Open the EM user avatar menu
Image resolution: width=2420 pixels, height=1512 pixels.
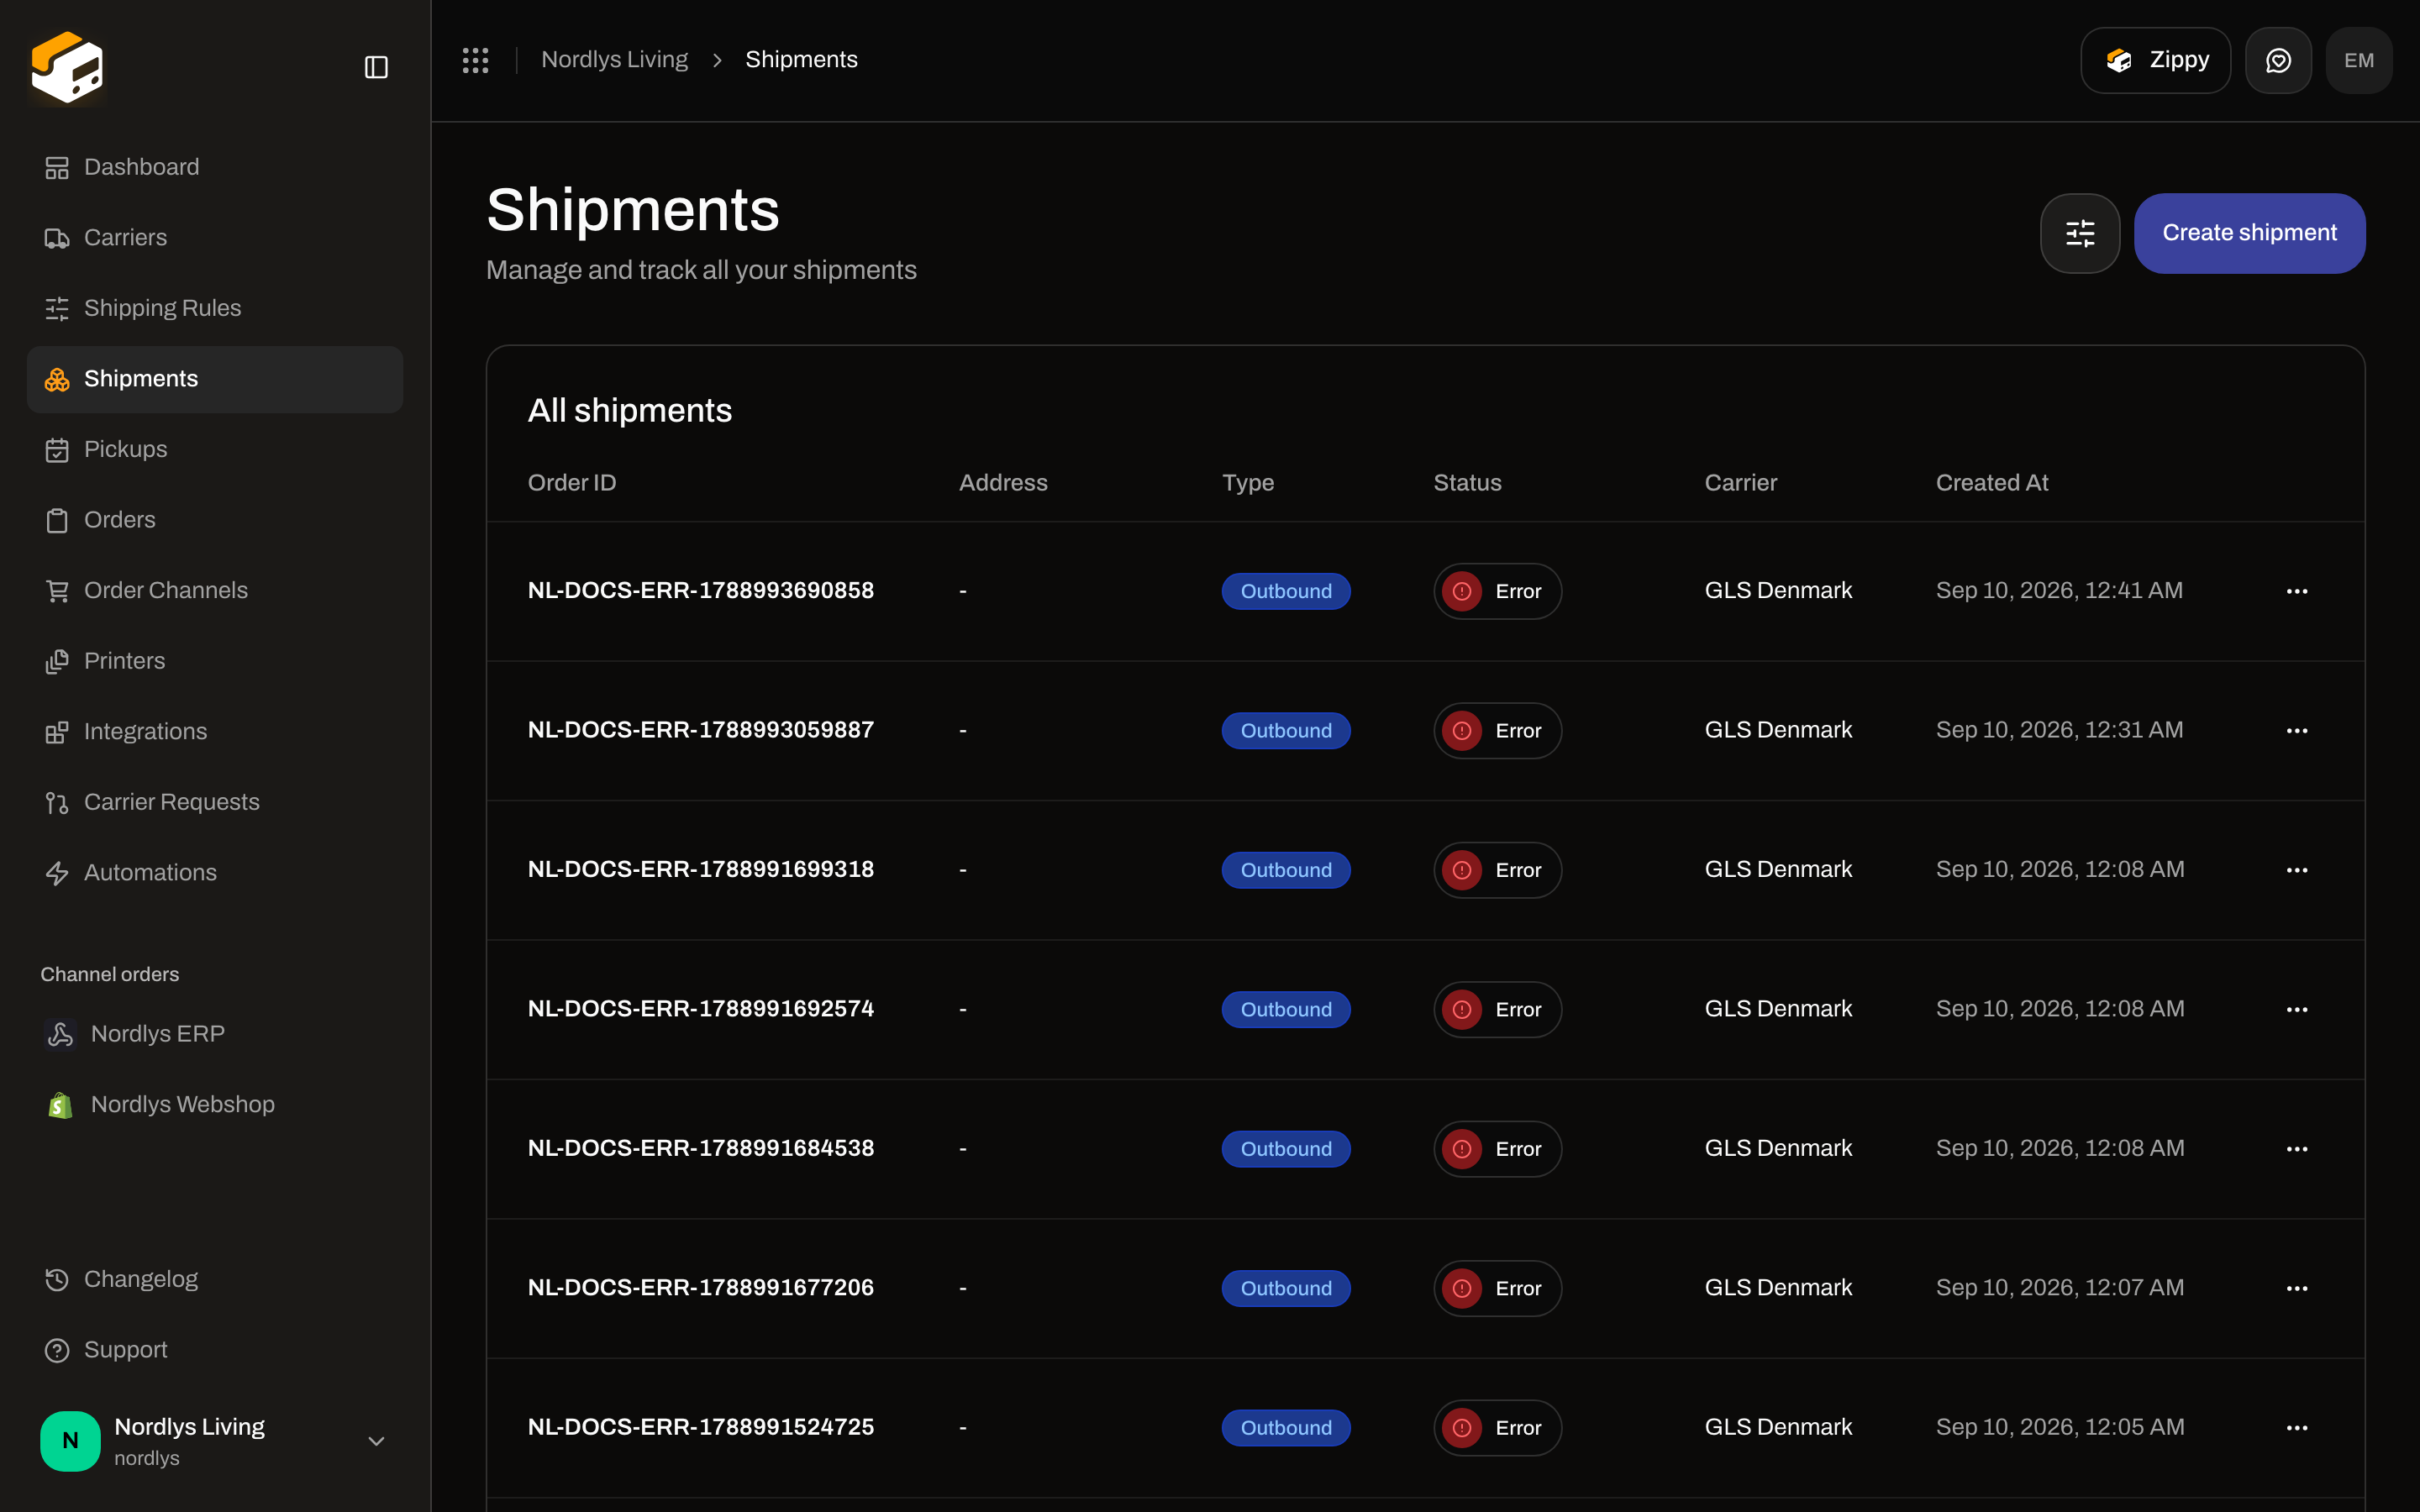tap(2358, 60)
